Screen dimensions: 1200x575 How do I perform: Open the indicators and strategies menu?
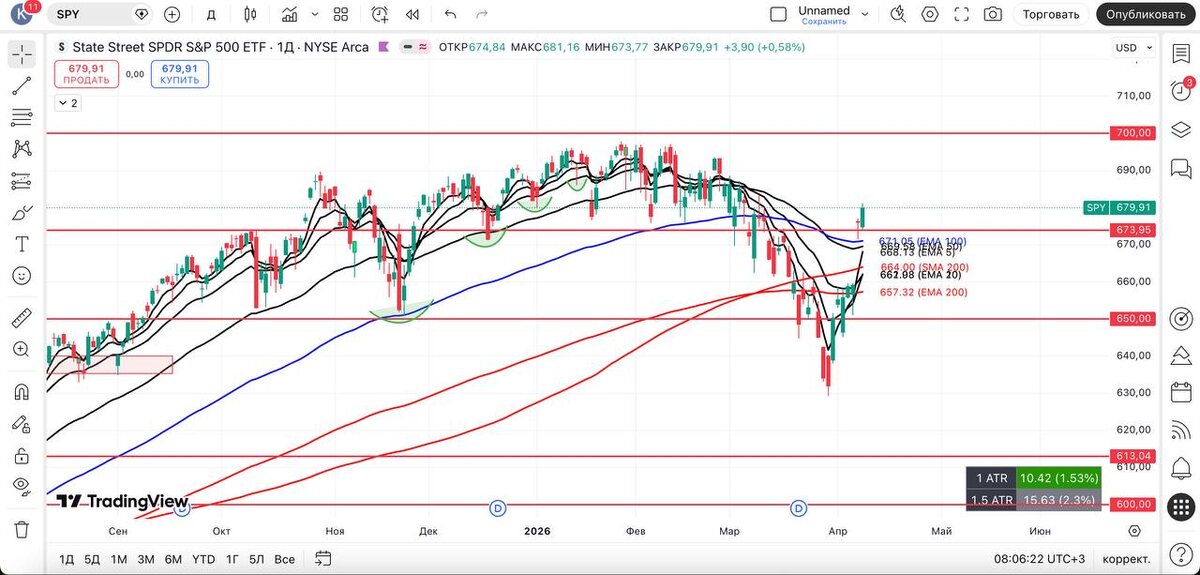click(289, 14)
